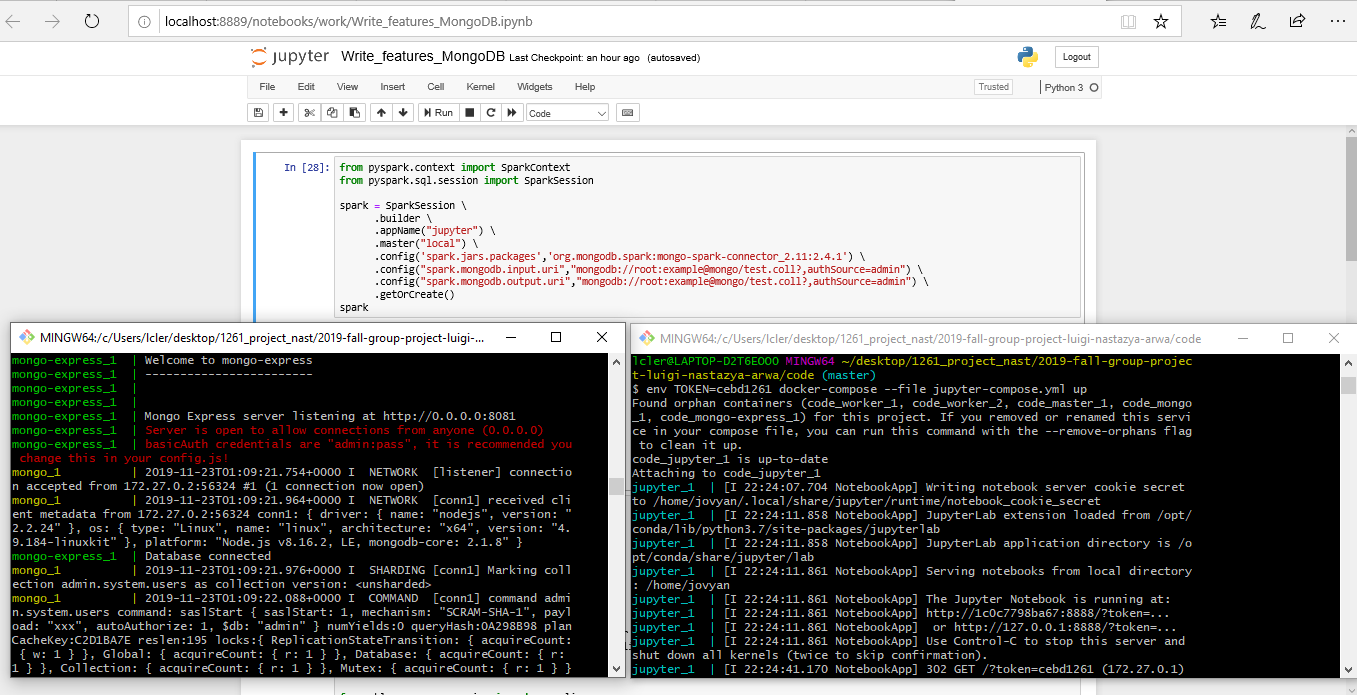Open the View menu
Image resolution: width=1357 pixels, height=695 pixels.
[347, 87]
